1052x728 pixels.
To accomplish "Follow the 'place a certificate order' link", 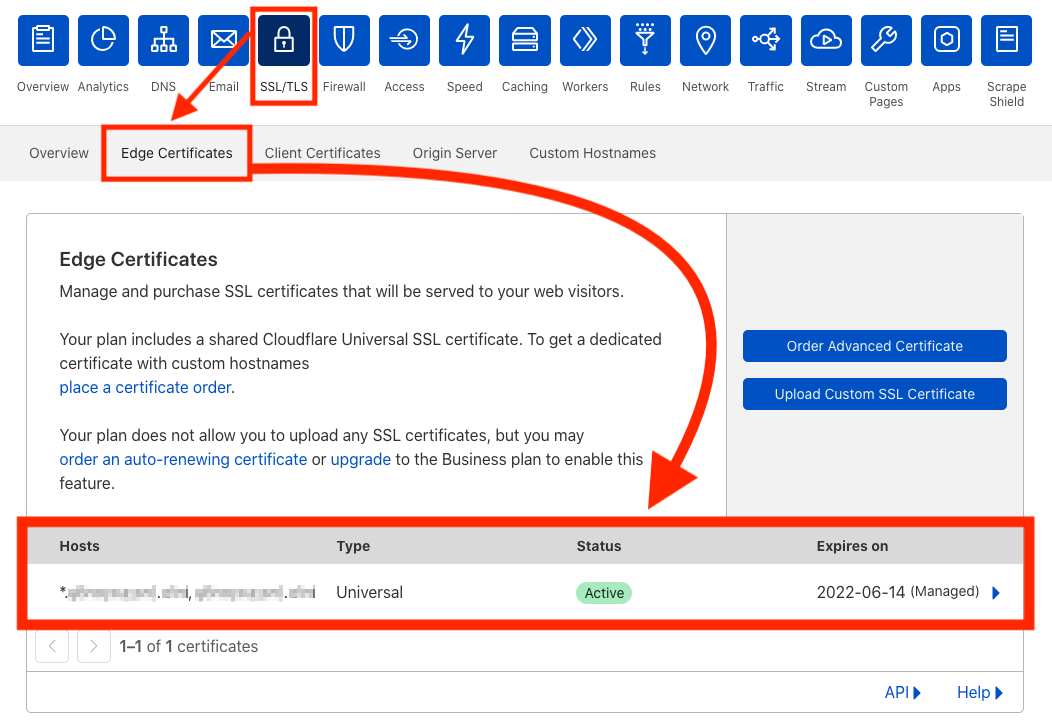I will pyautogui.click(x=146, y=388).
